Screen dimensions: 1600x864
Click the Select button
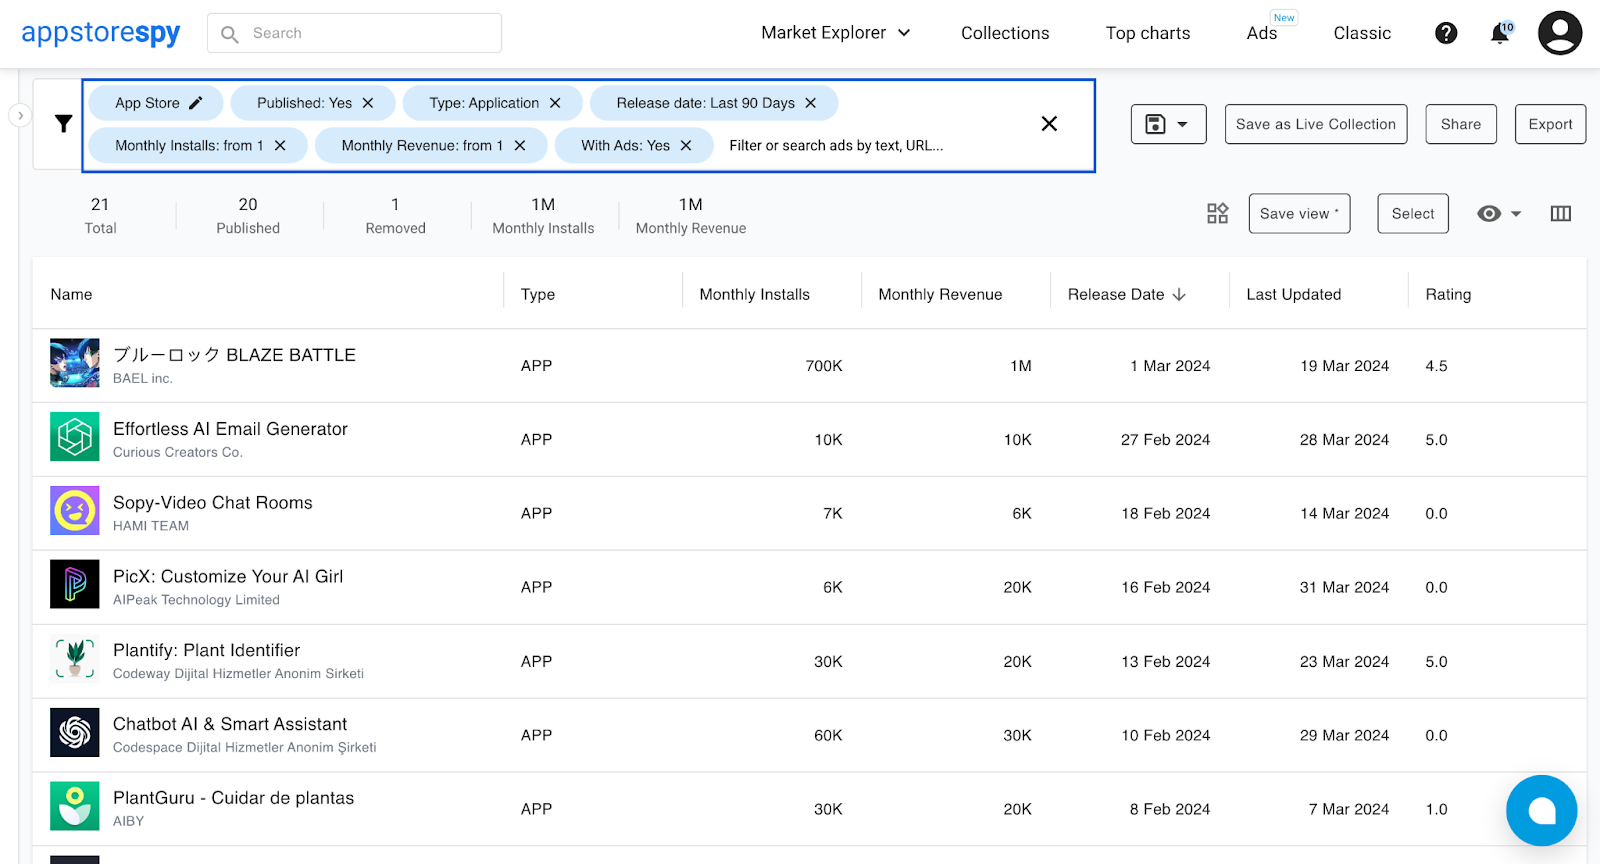click(1413, 214)
